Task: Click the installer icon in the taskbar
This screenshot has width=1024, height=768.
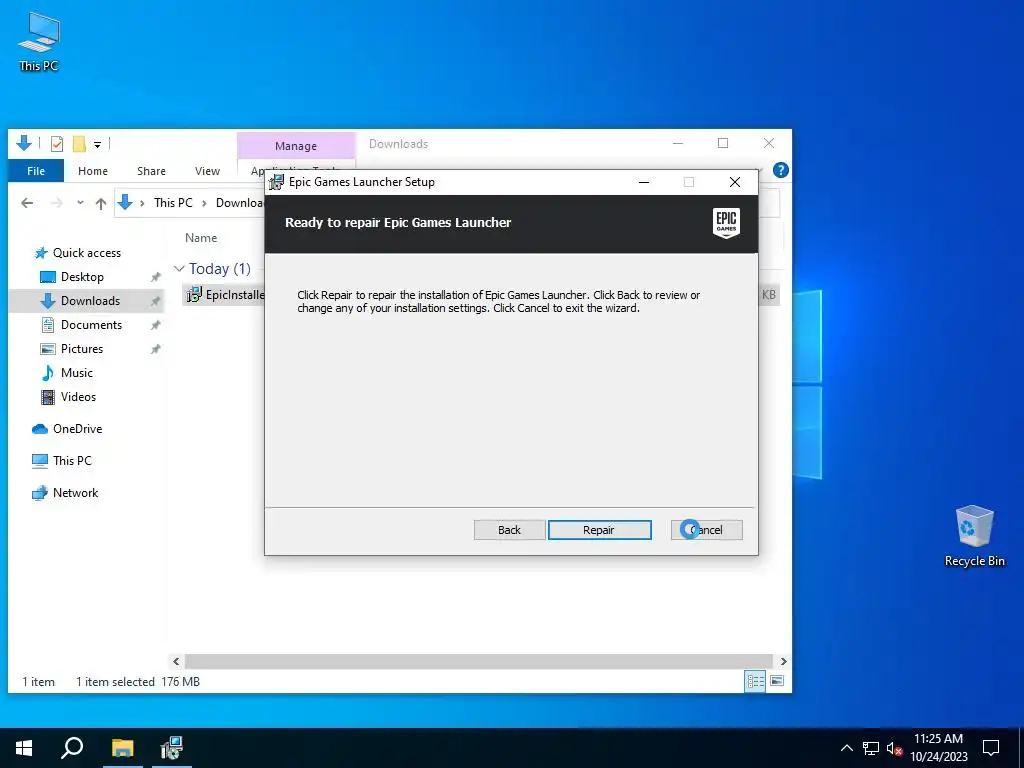Action: (x=172, y=748)
